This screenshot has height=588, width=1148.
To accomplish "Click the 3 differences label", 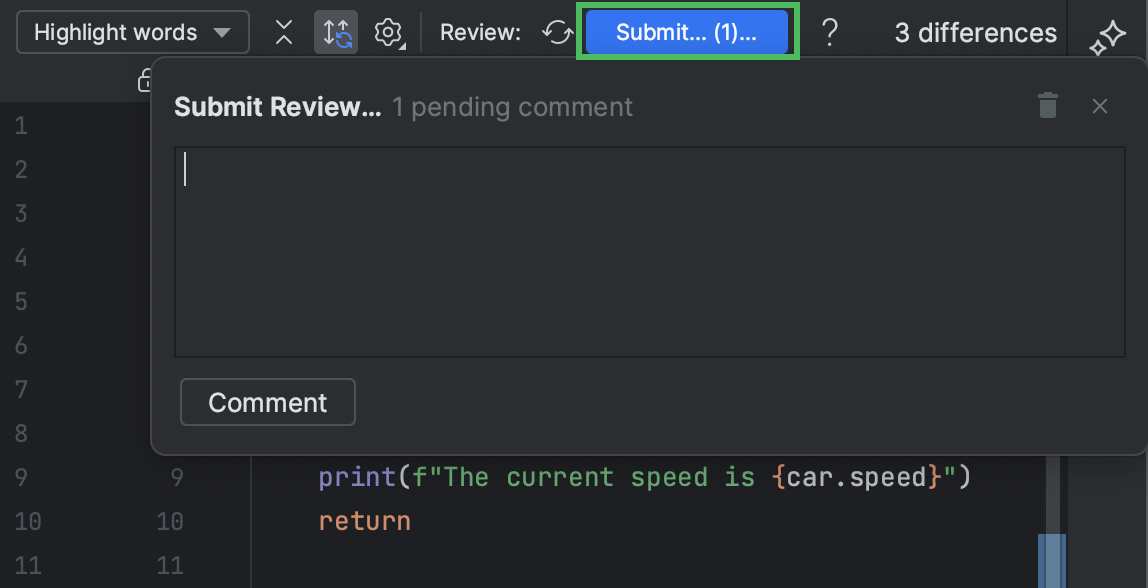I will point(975,31).
